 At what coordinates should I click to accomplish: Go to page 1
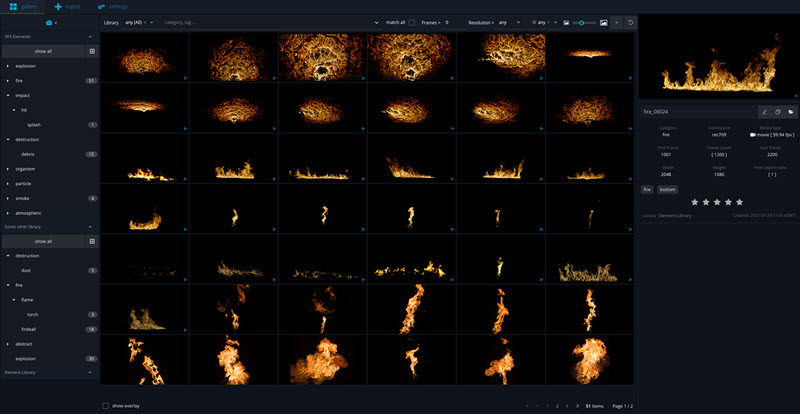(547, 406)
